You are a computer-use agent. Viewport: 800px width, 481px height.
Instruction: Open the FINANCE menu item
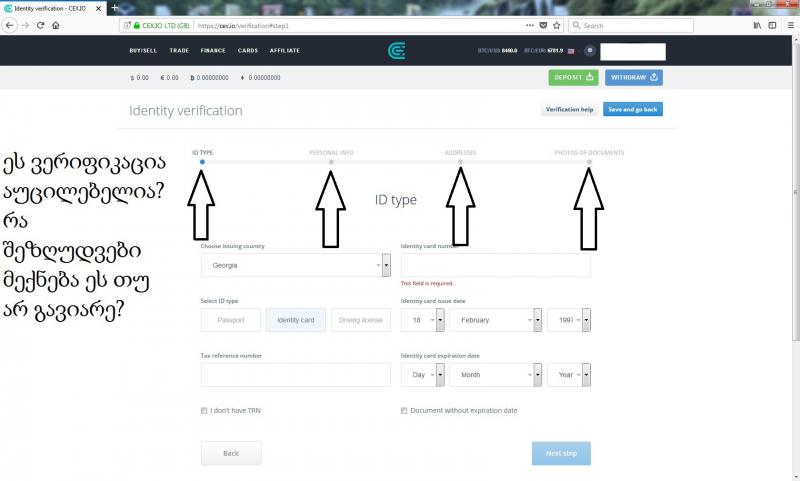point(212,50)
